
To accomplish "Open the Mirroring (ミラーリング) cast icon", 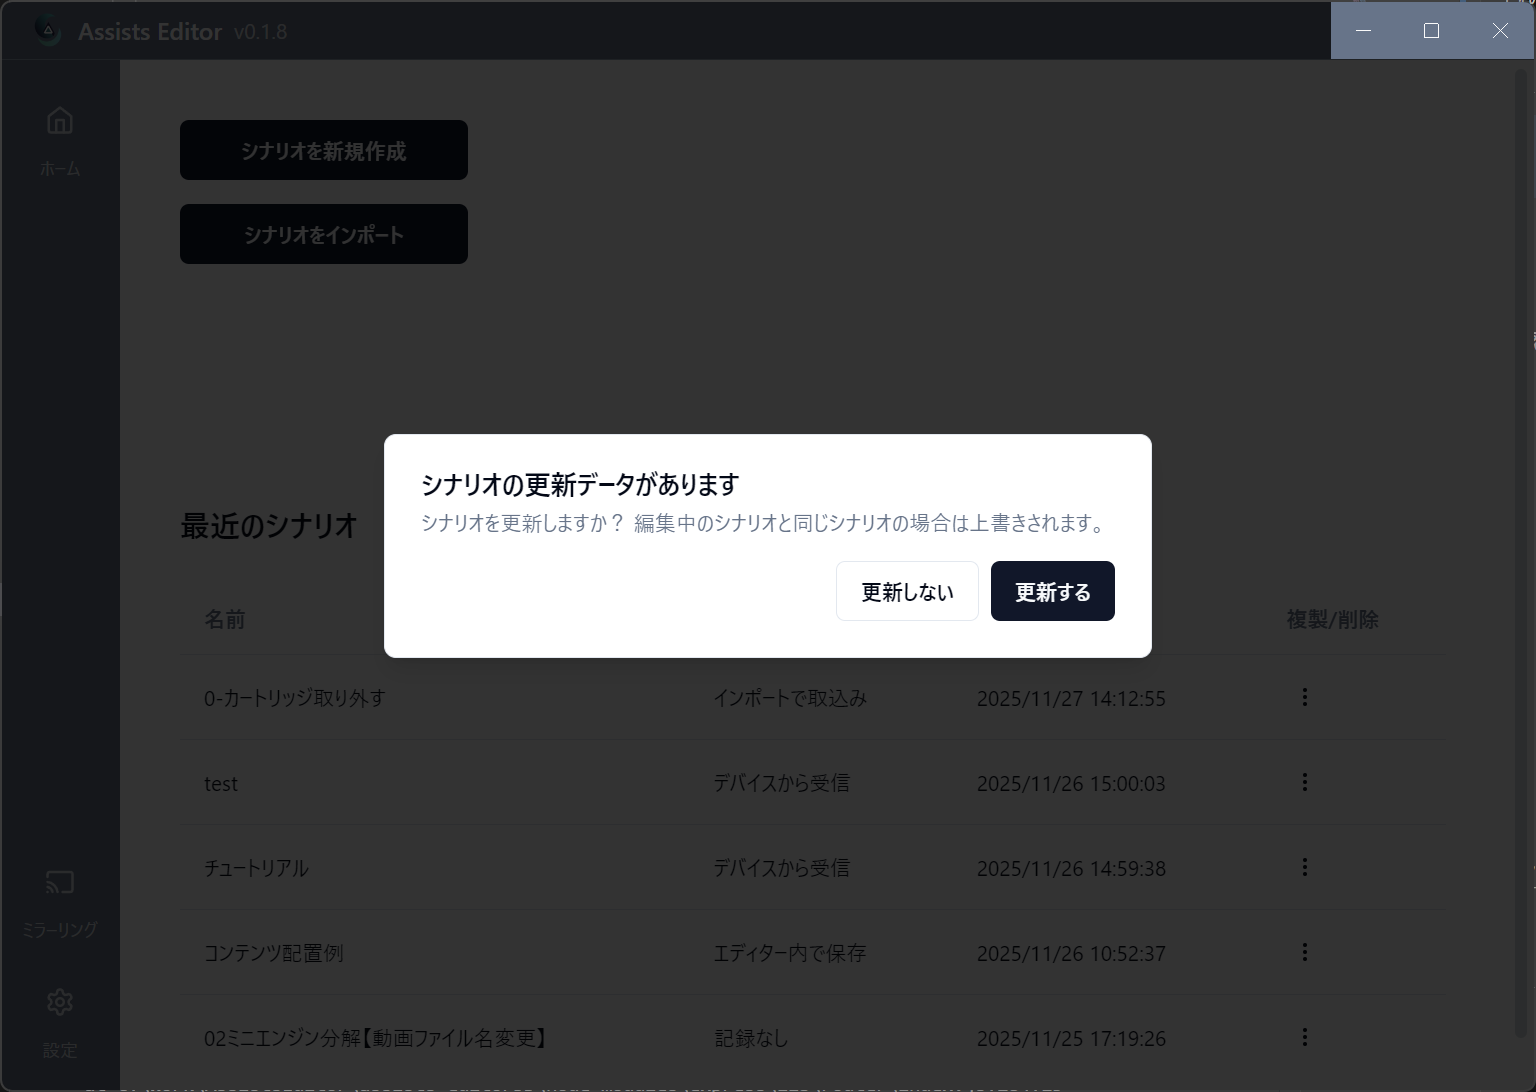I will click(x=60, y=883).
